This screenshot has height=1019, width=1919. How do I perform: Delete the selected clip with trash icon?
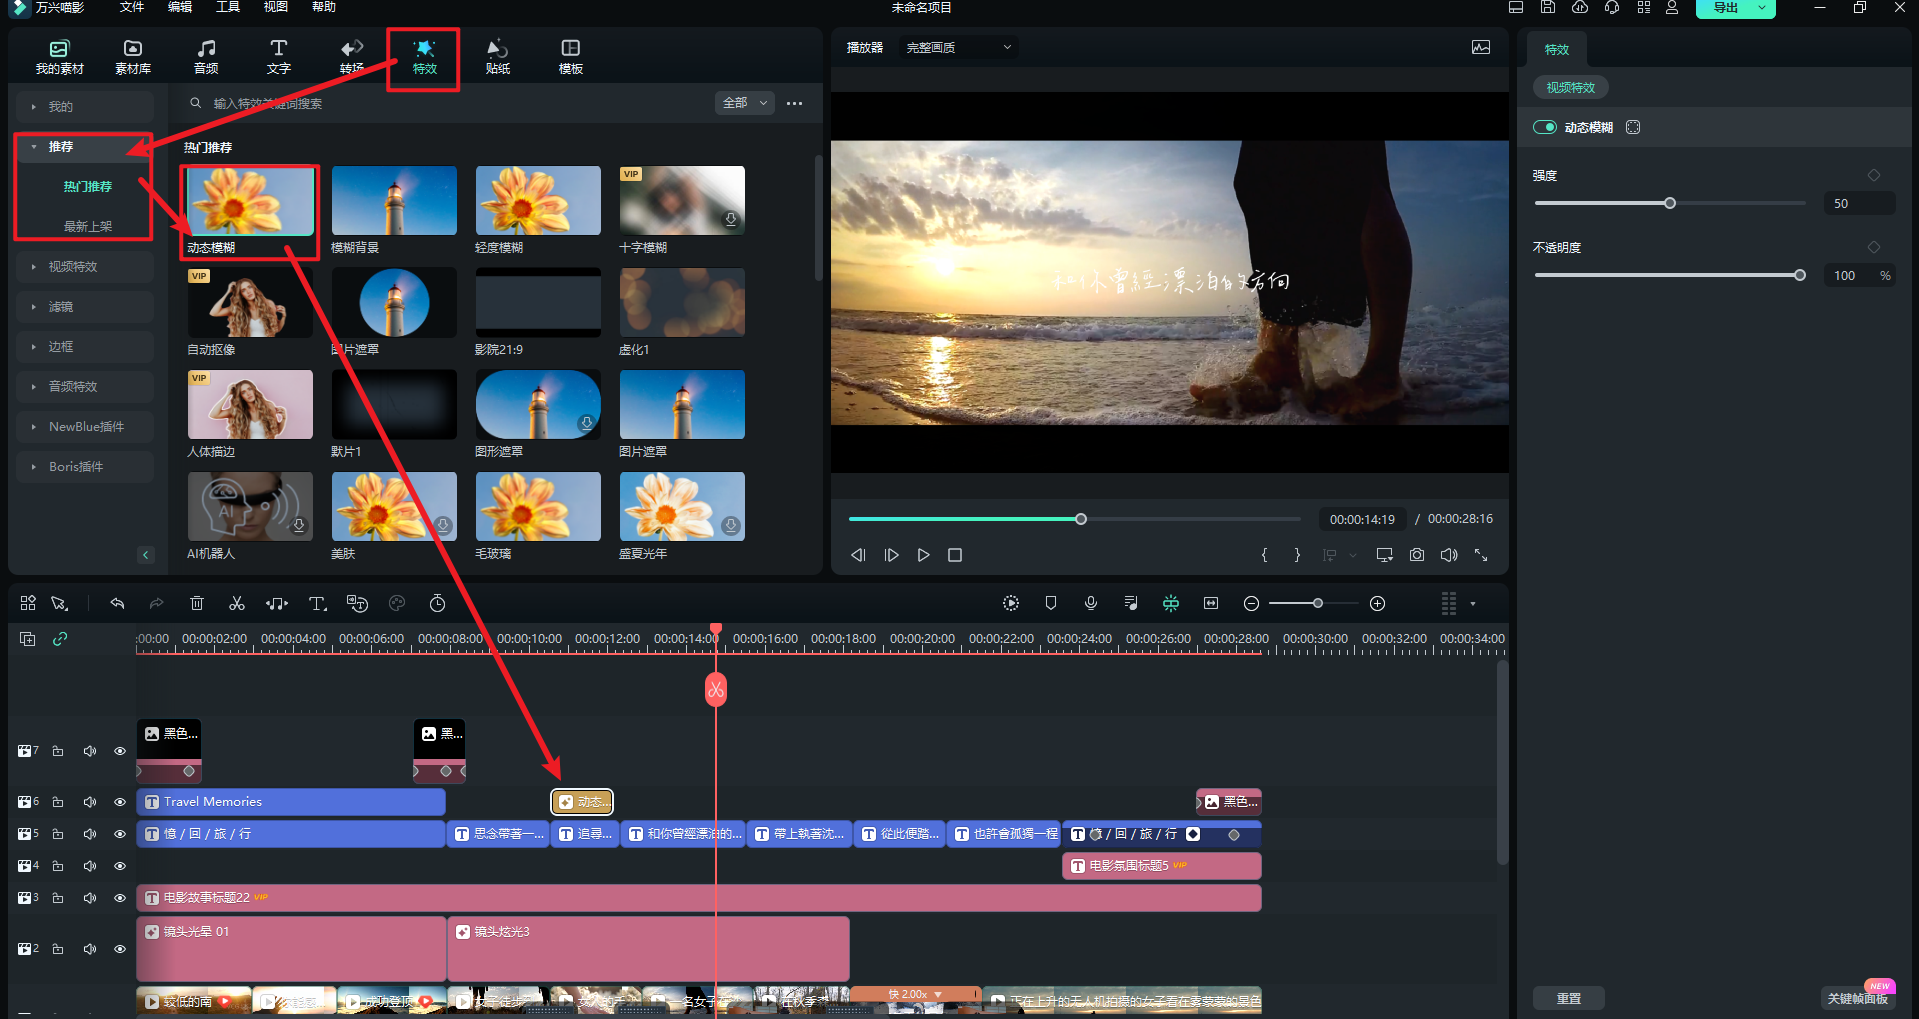[197, 603]
